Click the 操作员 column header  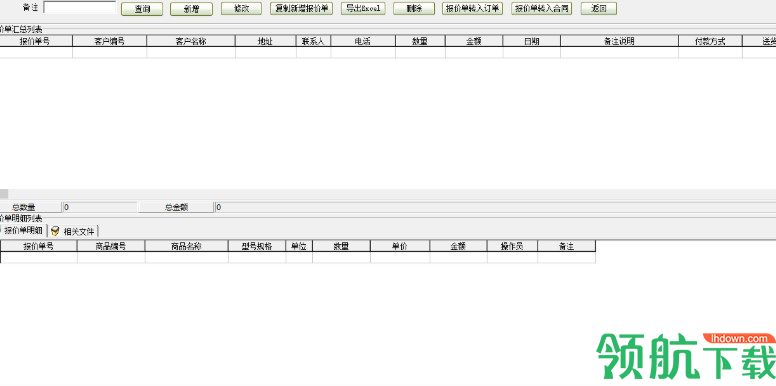(x=512, y=246)
